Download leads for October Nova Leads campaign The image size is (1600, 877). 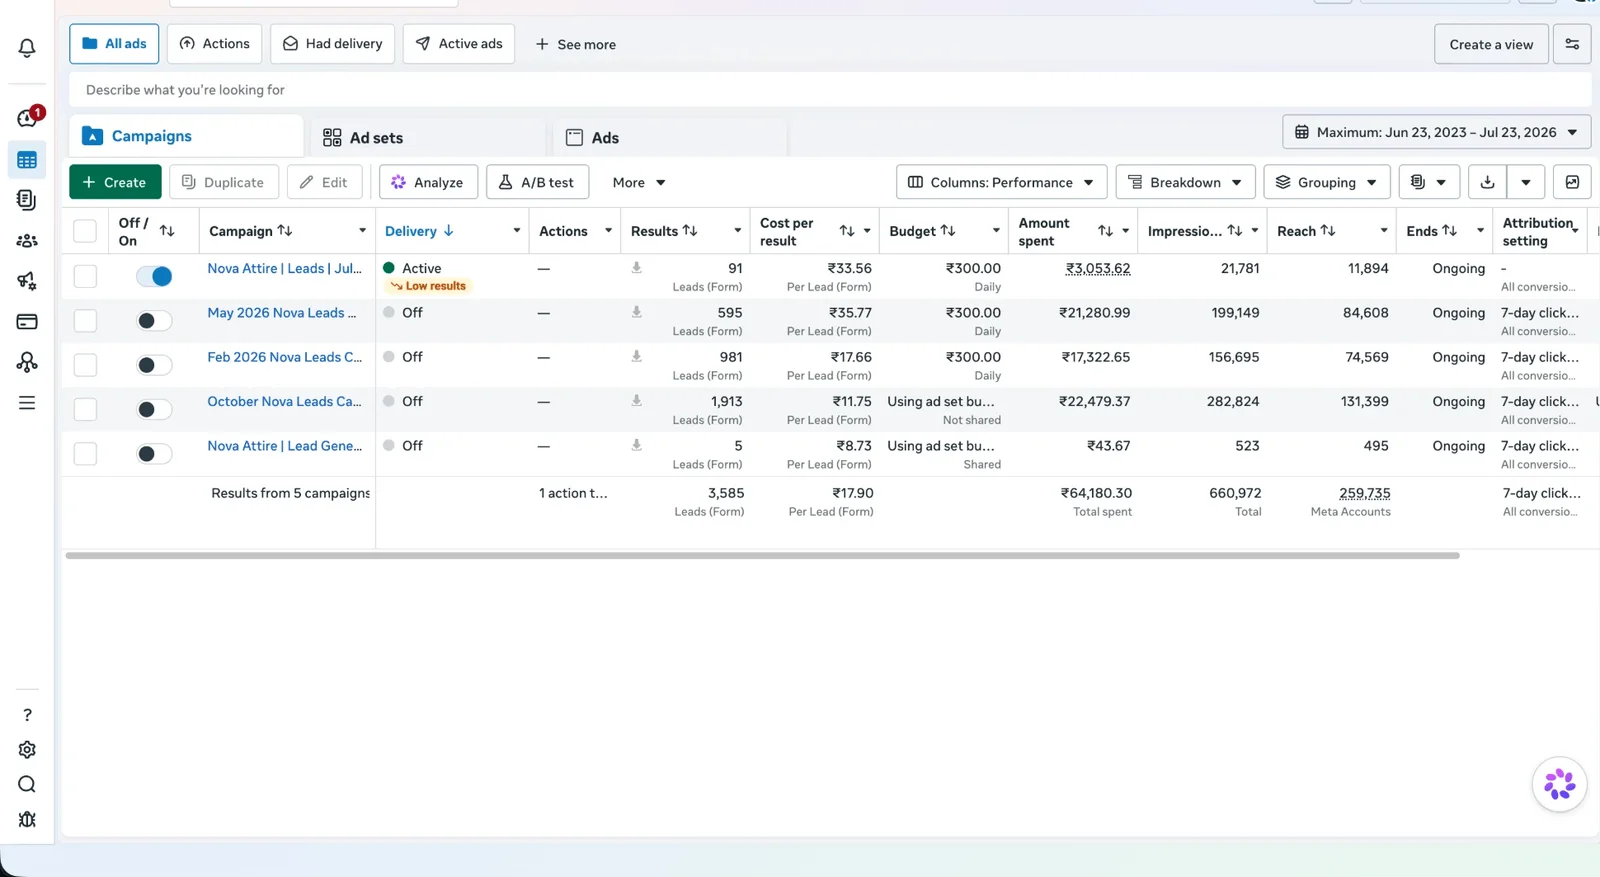point(636,401)
